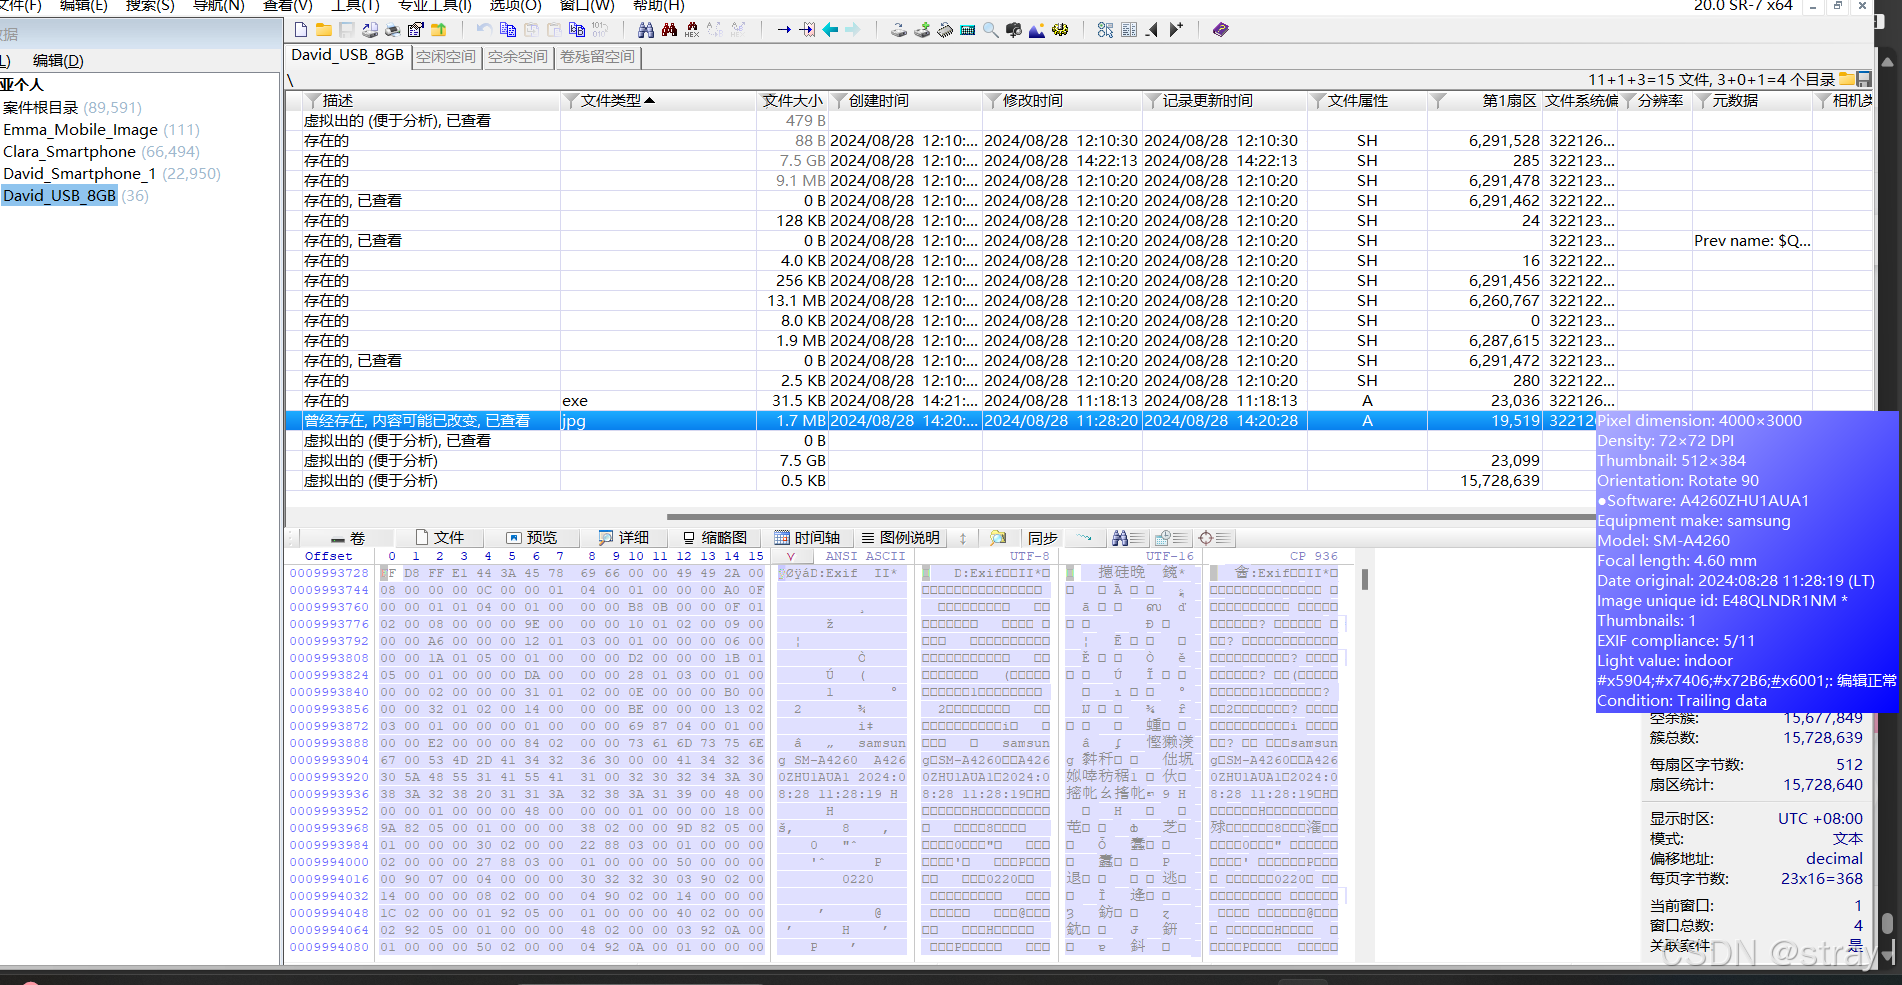Toggle the 修改时间 column filter funnel
This screenshot has width=1902, height=985.
(x=993, y=101)
